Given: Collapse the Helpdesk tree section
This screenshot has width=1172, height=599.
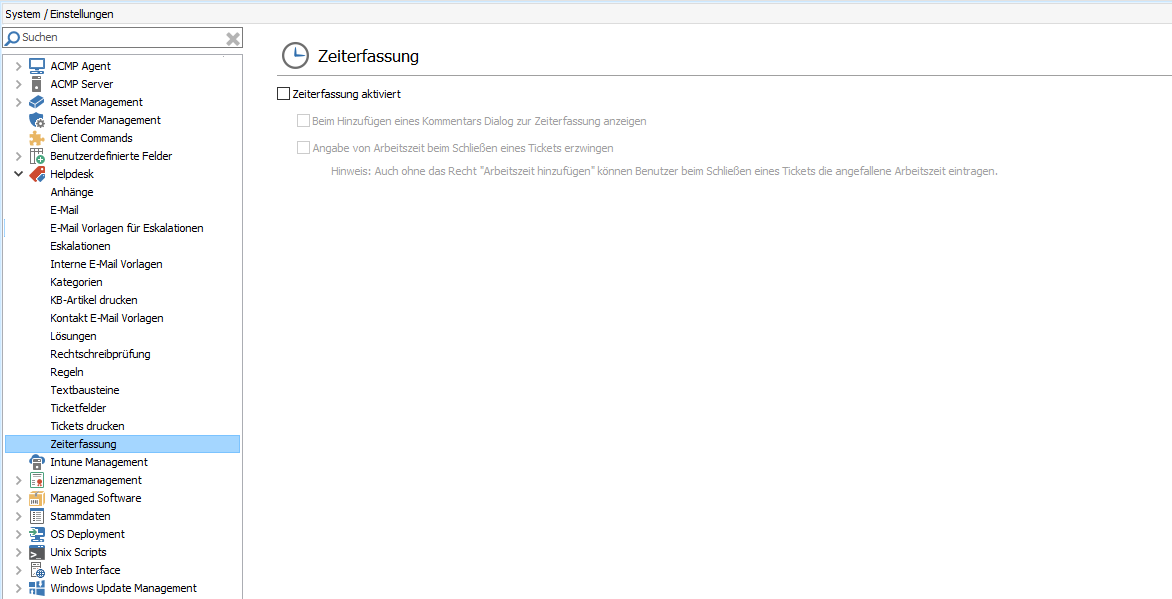Looking at the screenshot, I should pyautogui.click(x=17, y=173).
